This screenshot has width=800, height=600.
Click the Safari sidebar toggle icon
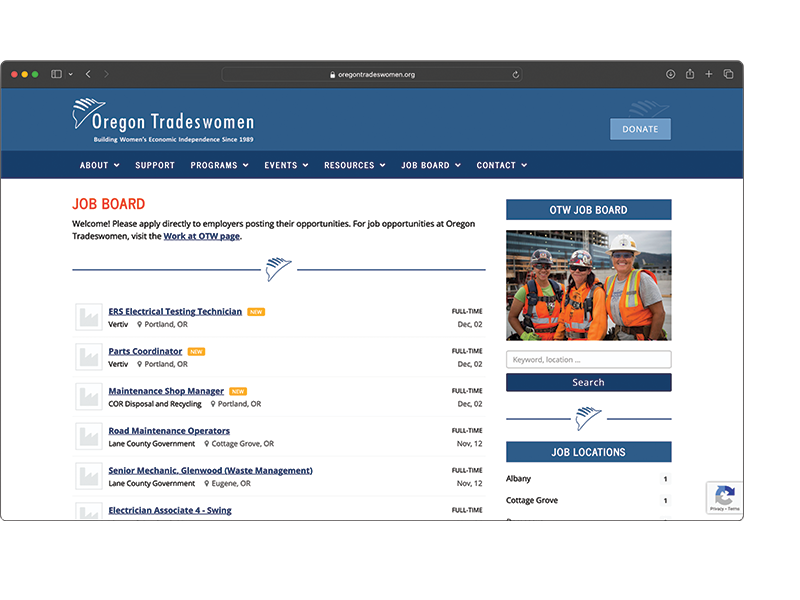[56, 74]
